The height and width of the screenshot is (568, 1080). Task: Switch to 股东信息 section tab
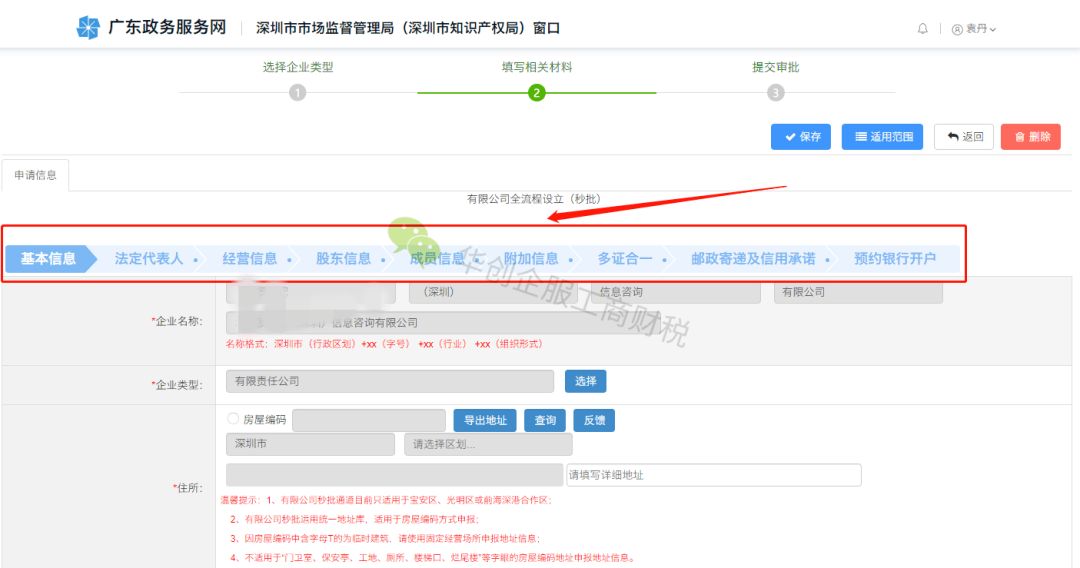[x=343, y=259]
